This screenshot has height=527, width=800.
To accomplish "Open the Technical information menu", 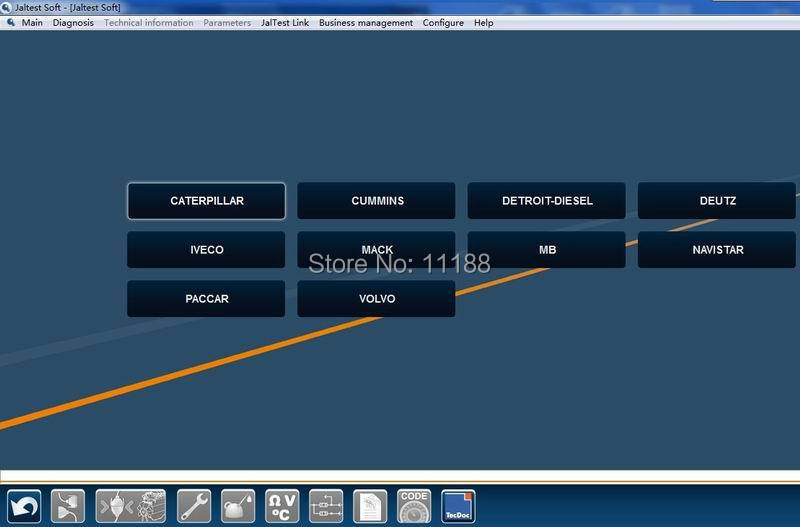I will click(x=148, y=22).
